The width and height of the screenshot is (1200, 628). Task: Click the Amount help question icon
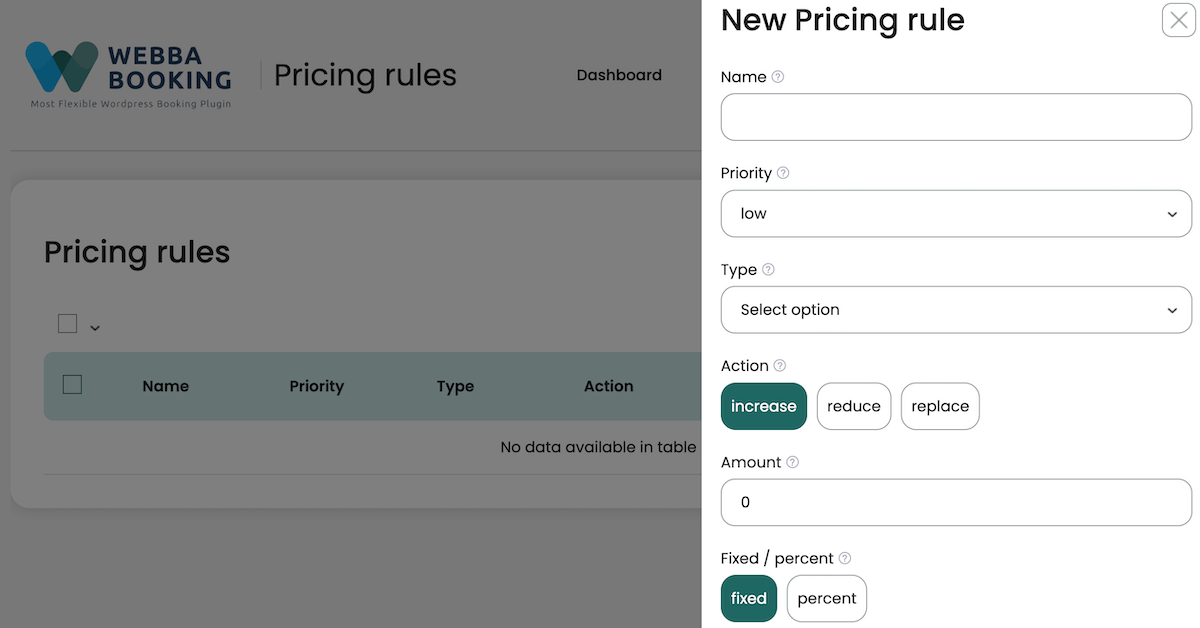coord(792,462)
